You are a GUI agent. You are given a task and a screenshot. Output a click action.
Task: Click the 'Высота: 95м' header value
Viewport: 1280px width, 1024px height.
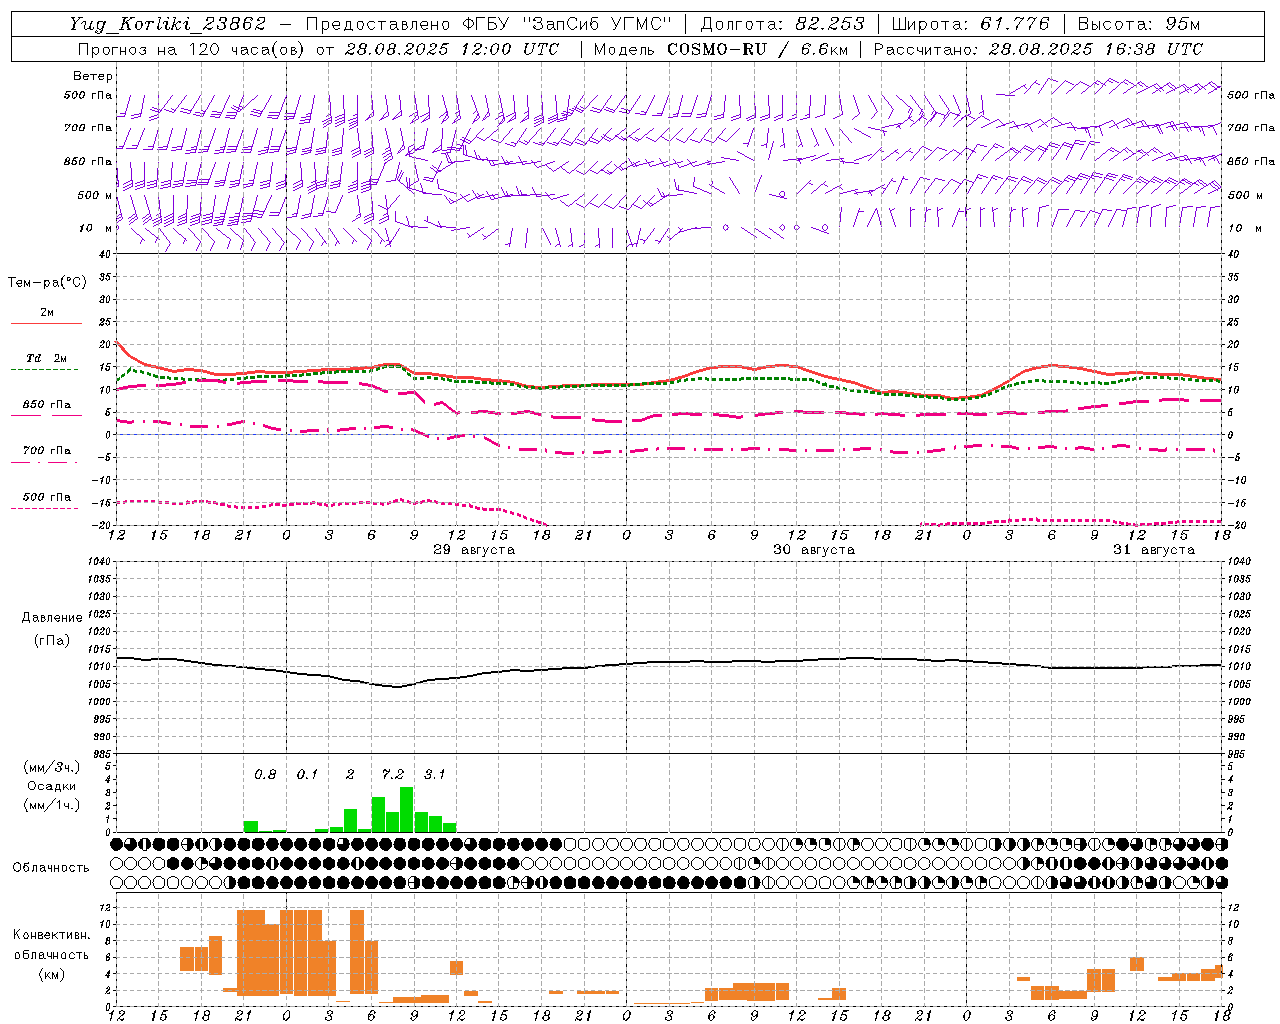(1137, 24)
